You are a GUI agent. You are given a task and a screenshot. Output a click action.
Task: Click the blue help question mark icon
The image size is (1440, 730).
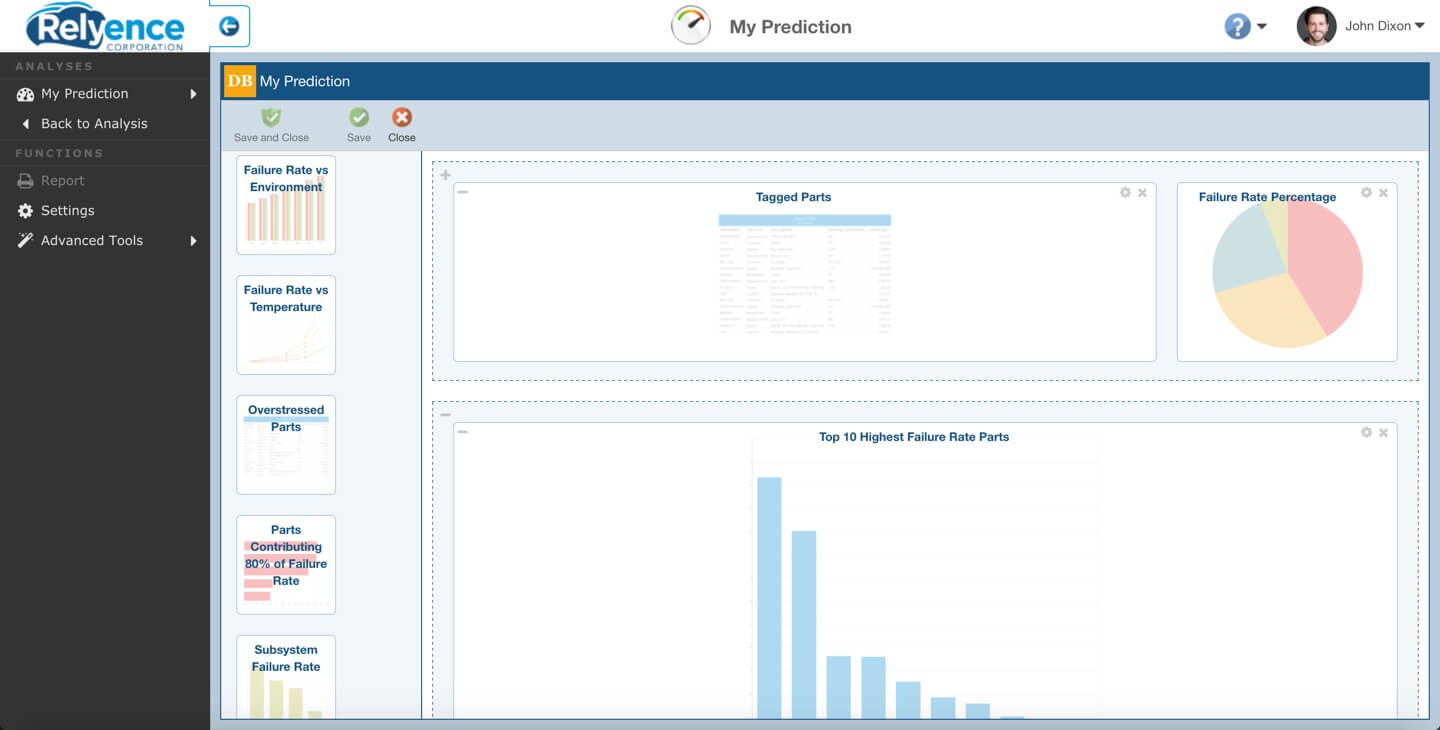click(1238, 25)
